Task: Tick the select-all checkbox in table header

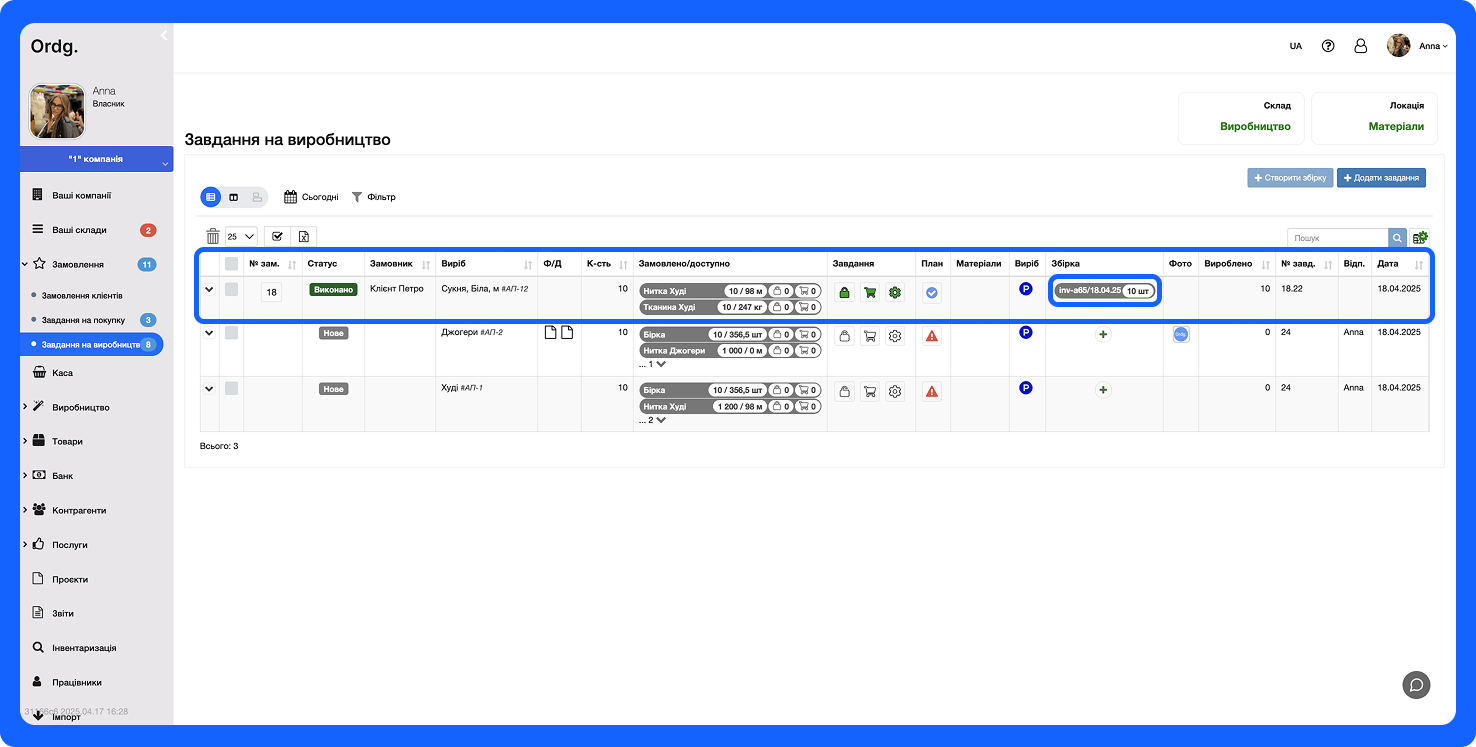Action: tap(232, 264)
